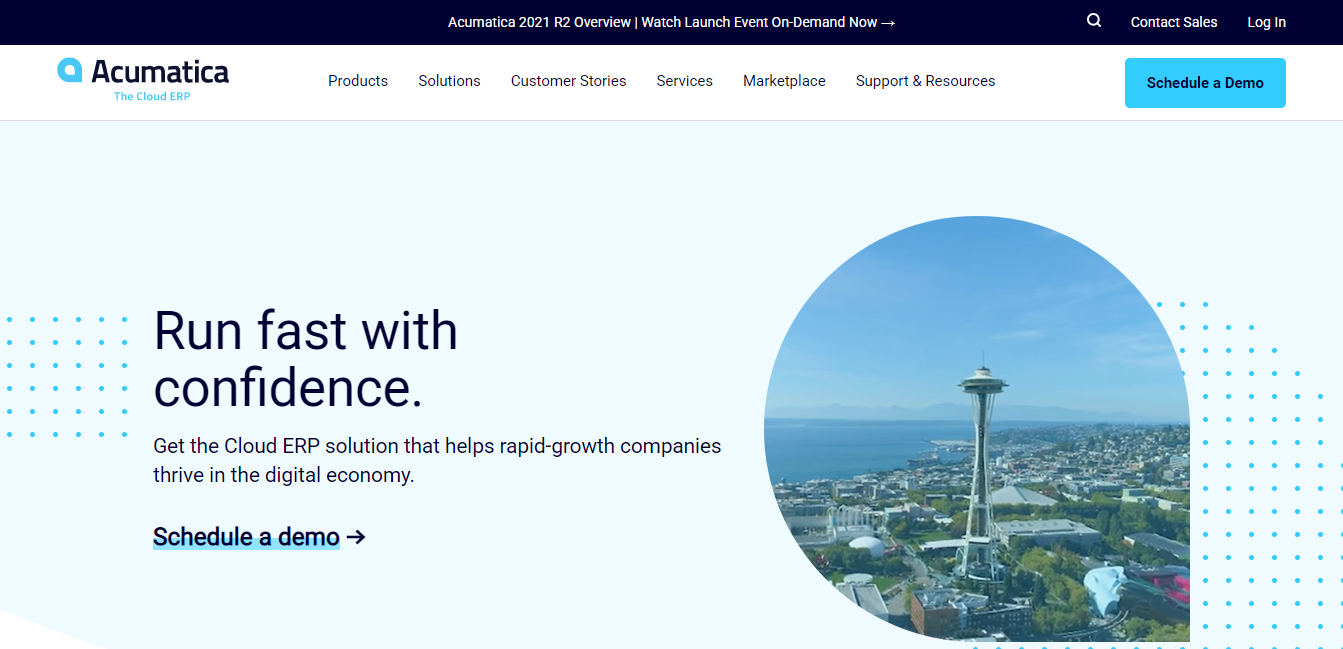1343x649 pixels.
Task: Open the Contact Sales link
Action: (x=1174, y=22)
